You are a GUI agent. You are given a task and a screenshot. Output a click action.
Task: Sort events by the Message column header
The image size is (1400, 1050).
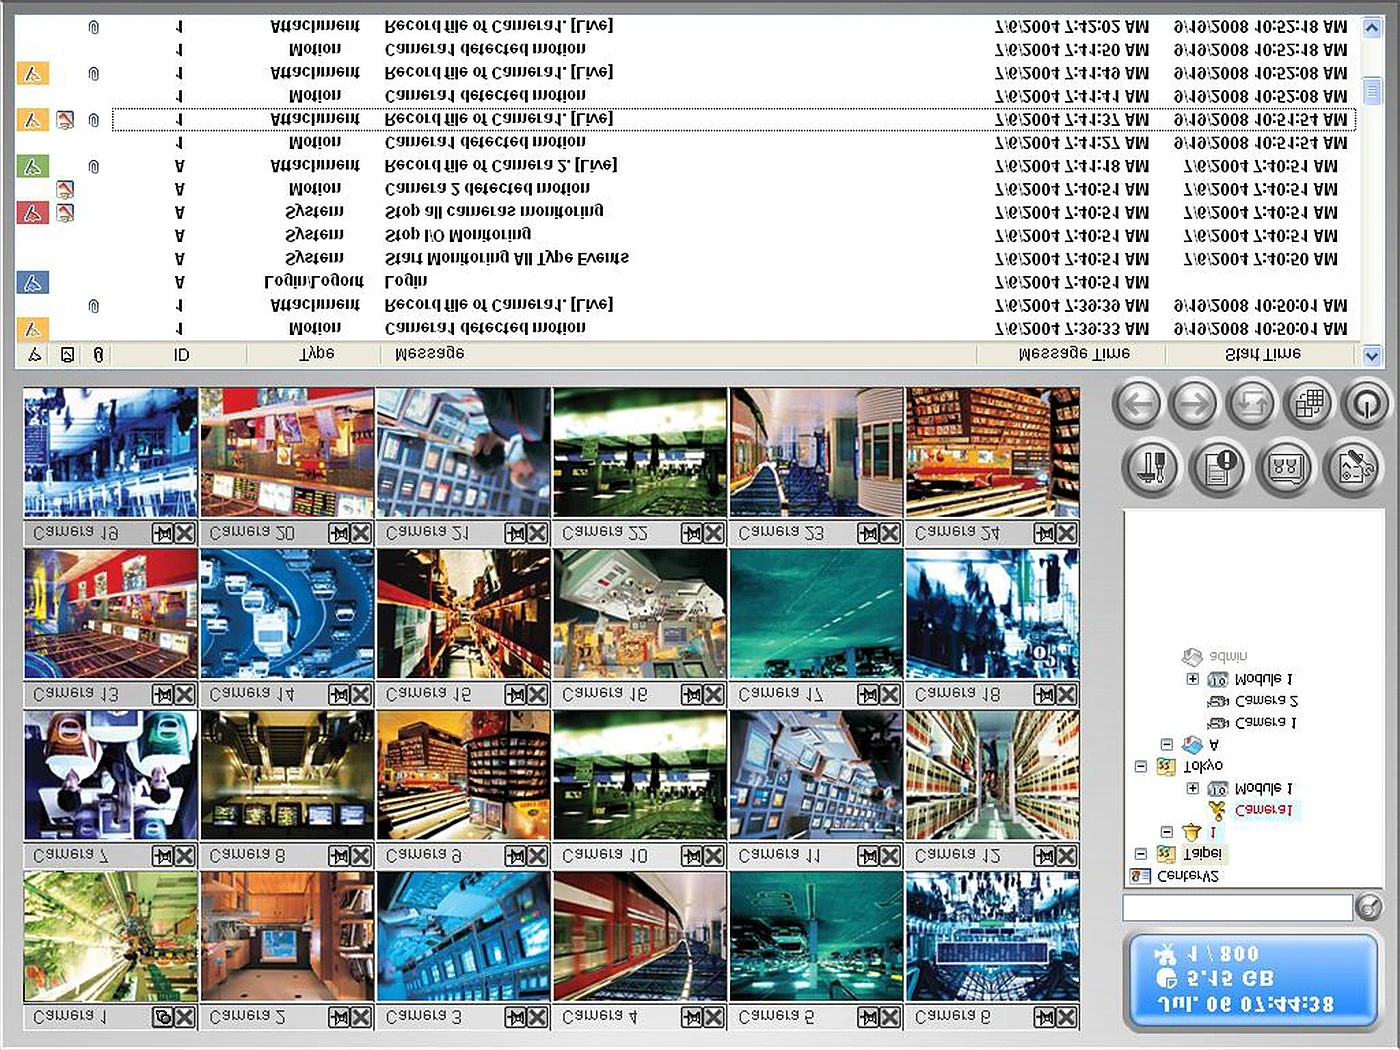coord(677,354)
